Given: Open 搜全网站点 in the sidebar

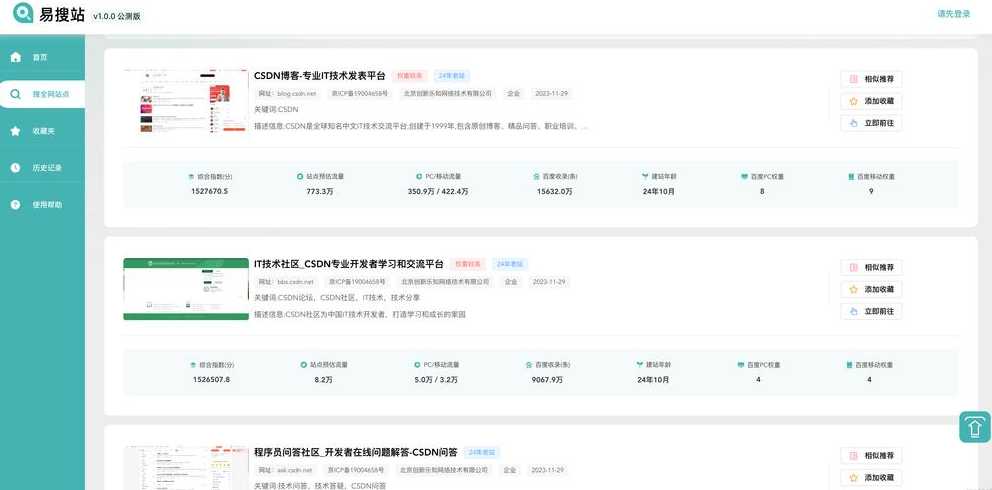Looking at the screenshot, I should 42,94.
